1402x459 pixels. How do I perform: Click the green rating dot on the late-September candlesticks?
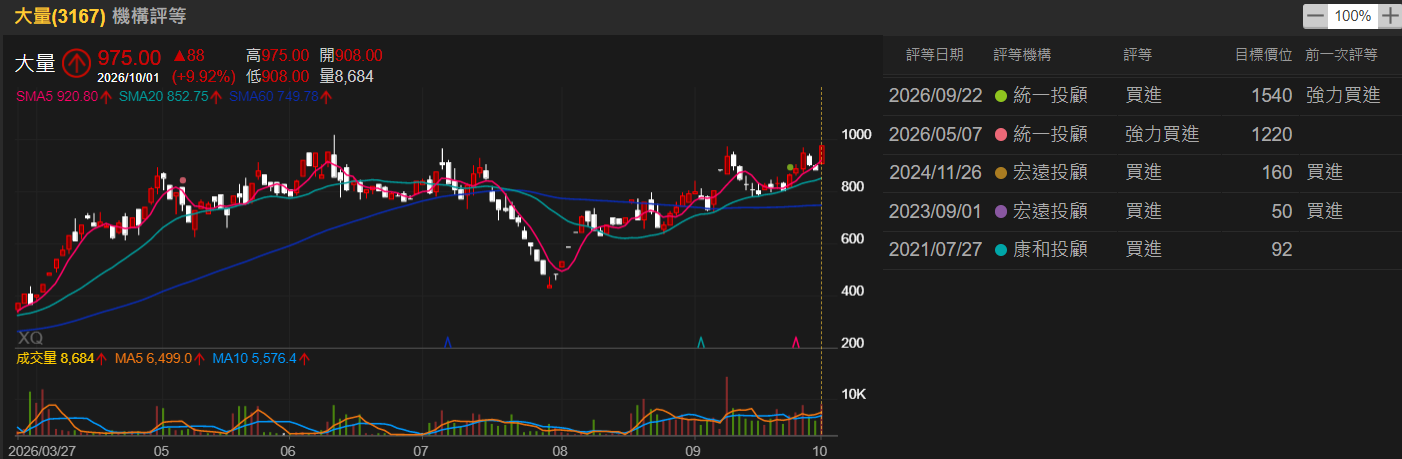click(x=790, y=167)
